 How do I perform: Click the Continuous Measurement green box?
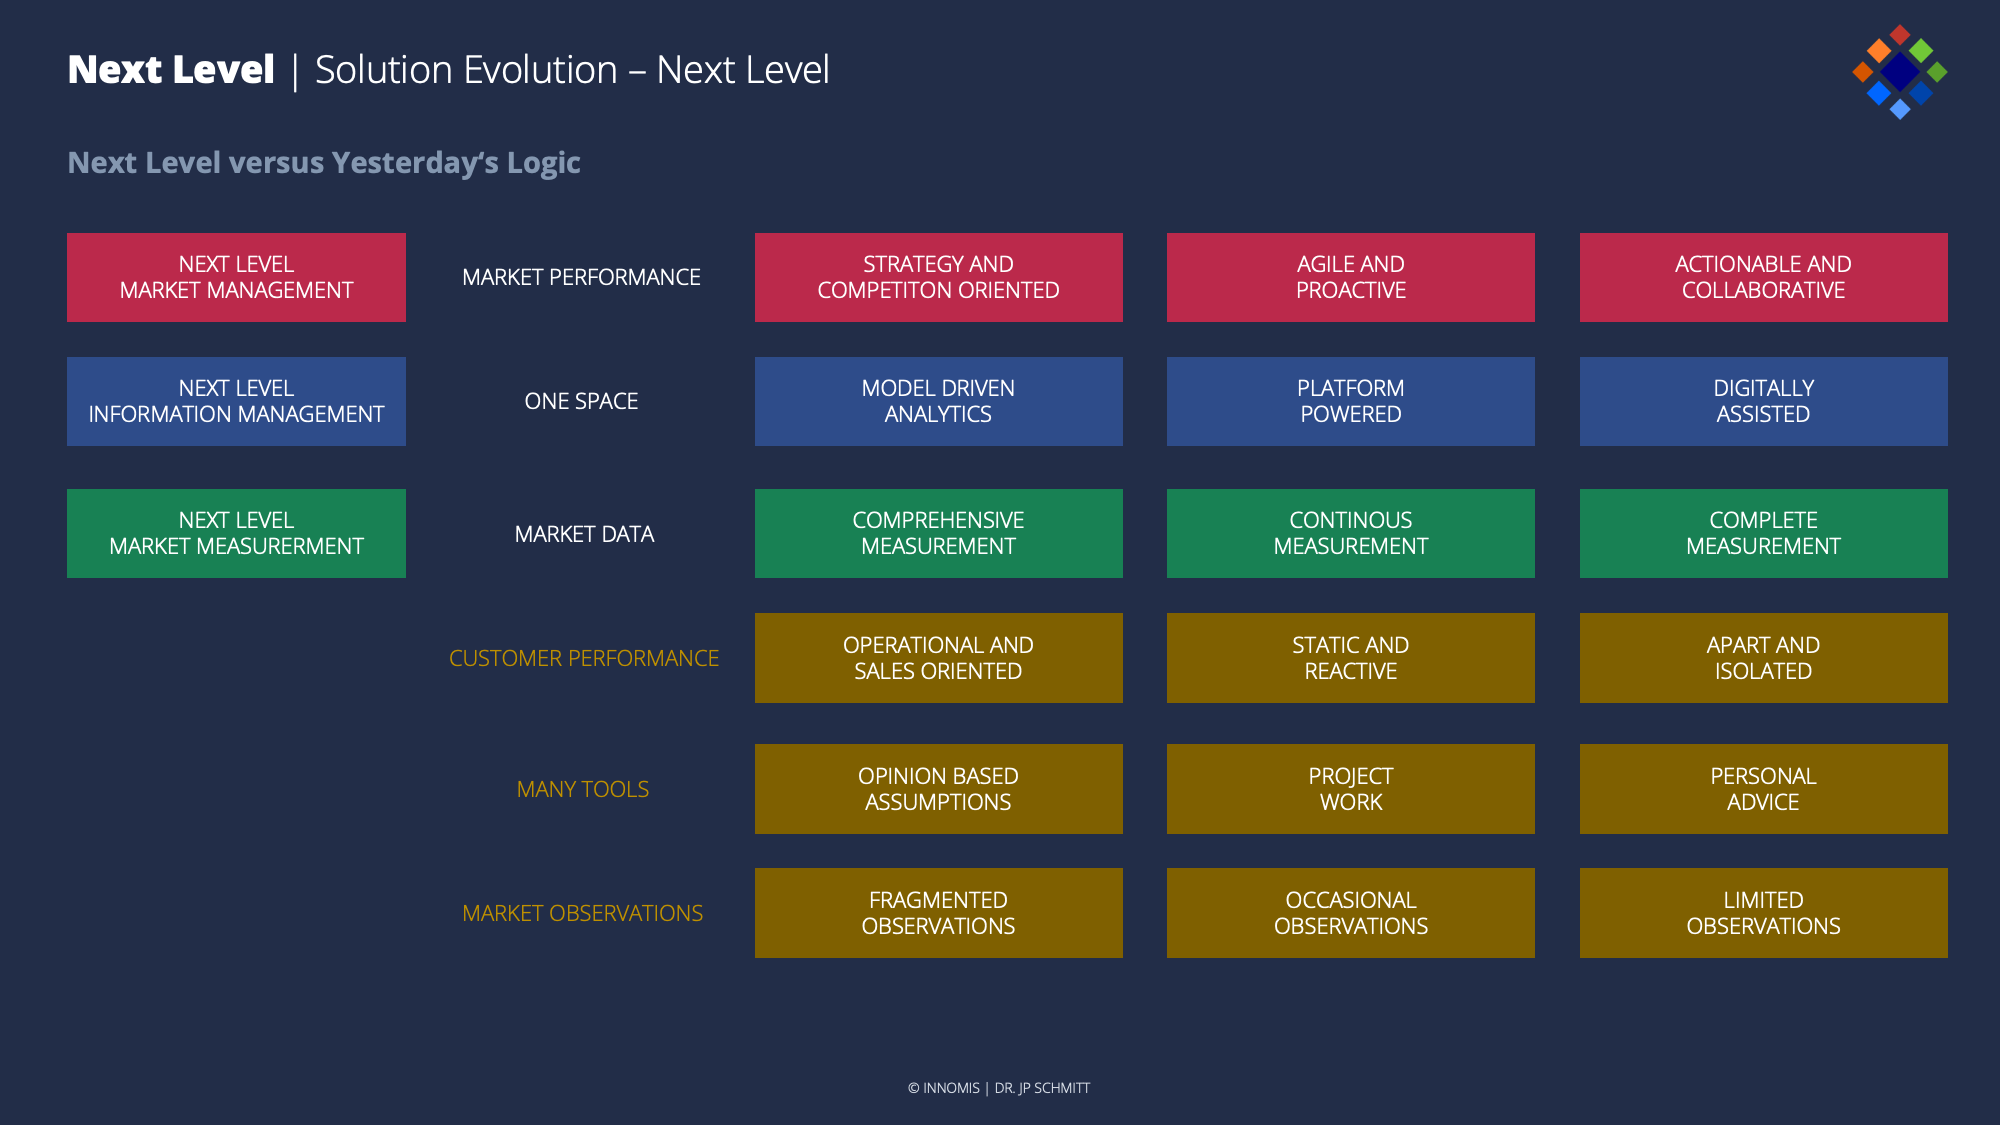coord(1350,533)
